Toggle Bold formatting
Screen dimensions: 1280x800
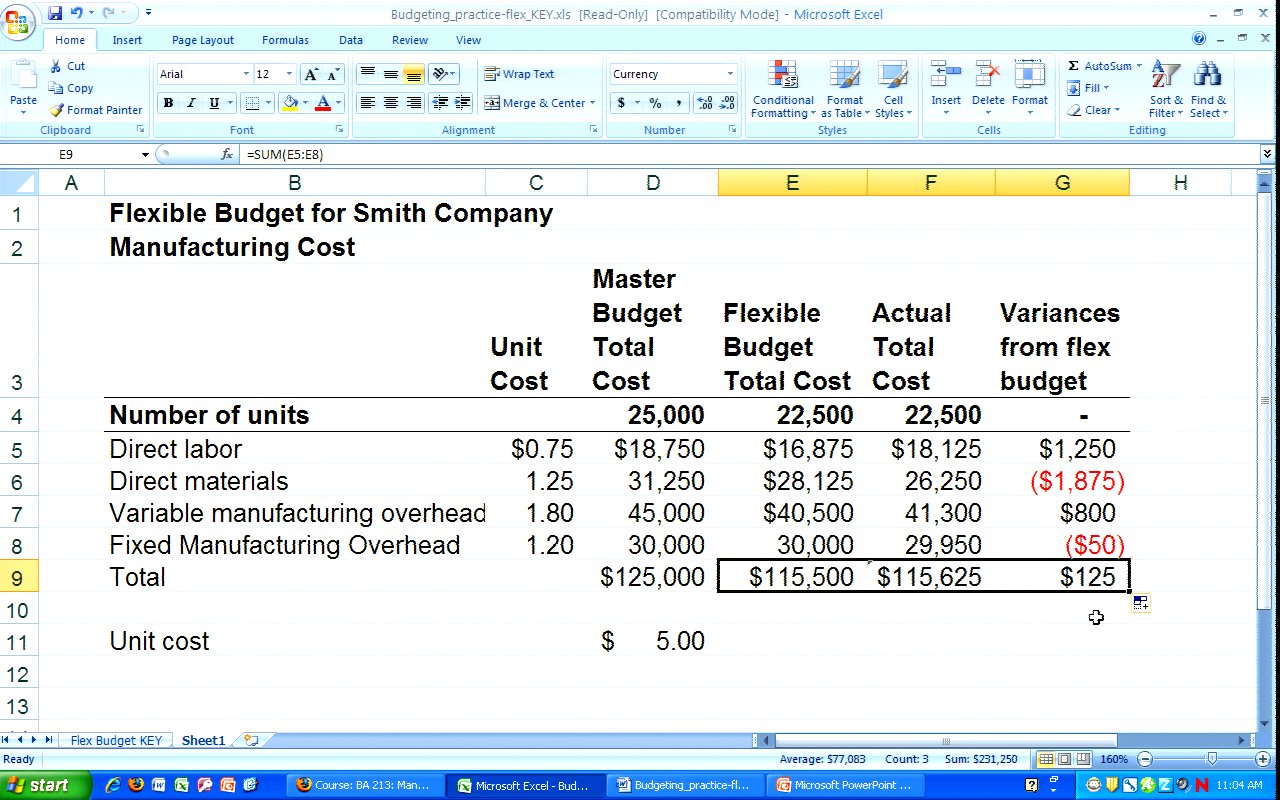pos(168,103)
